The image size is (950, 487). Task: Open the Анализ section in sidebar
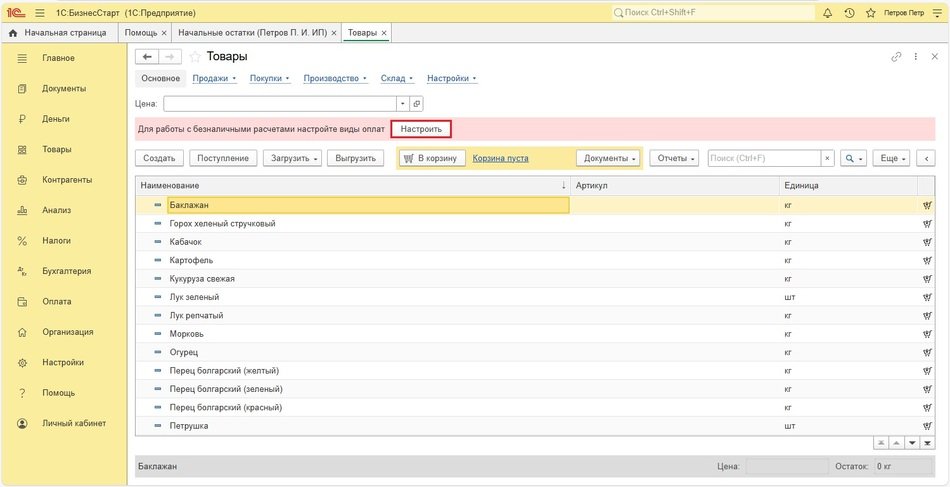pos(56,210)
